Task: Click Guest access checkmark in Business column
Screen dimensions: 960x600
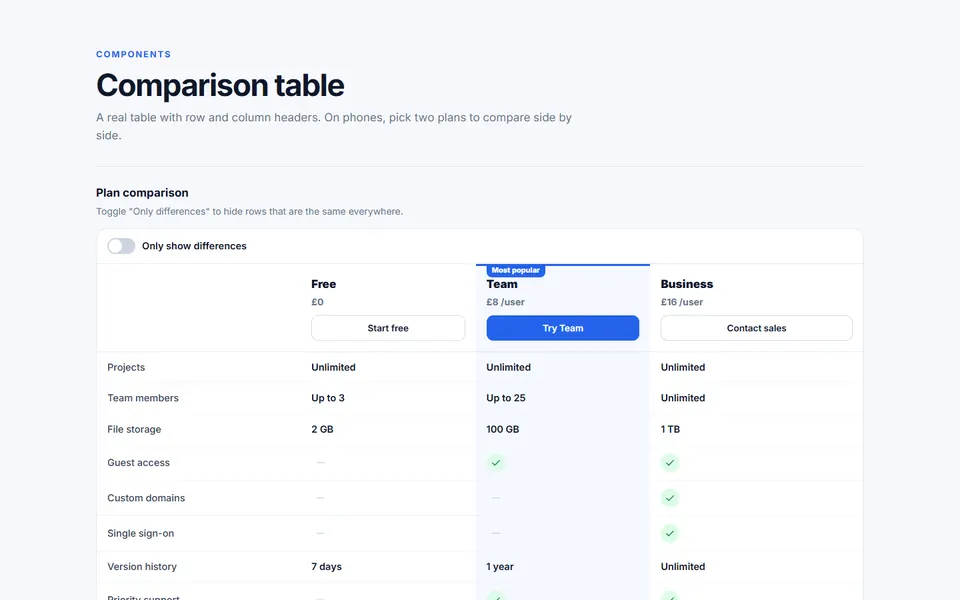Action: click(x=670, y=463)
